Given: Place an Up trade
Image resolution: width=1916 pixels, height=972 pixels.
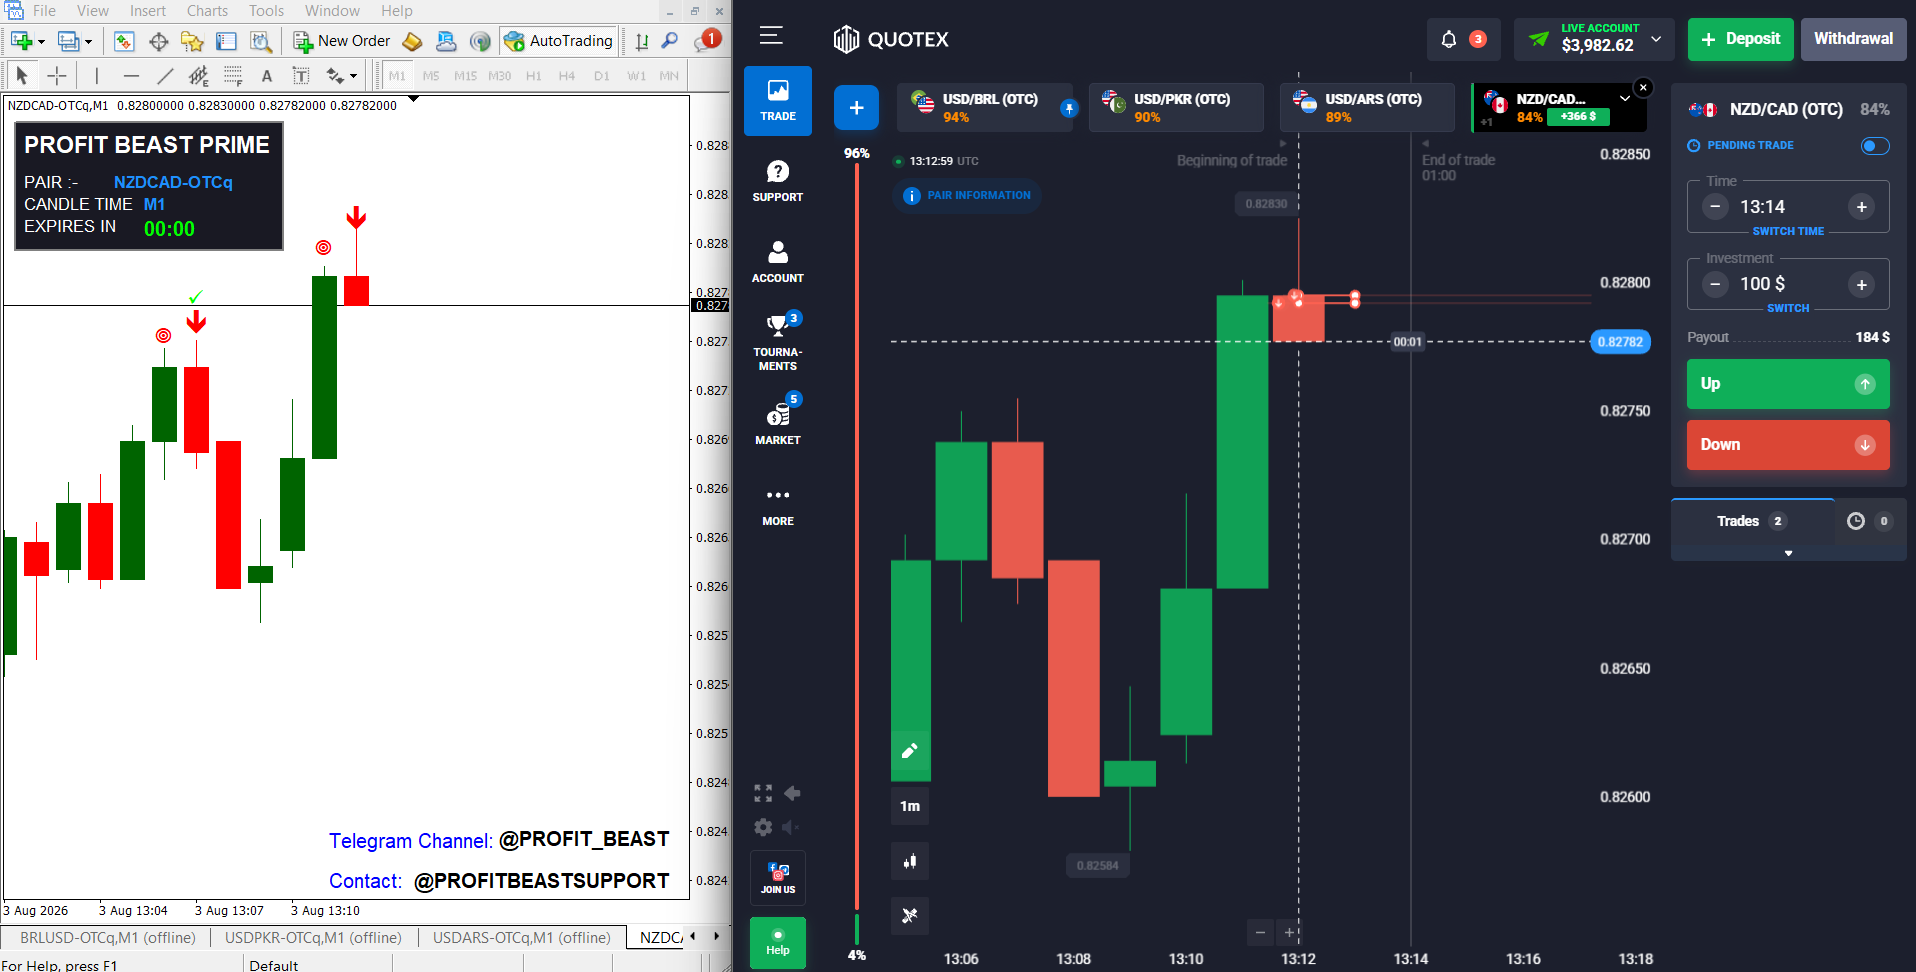Looking at the screenshot, I should (x=1788, y=384).
